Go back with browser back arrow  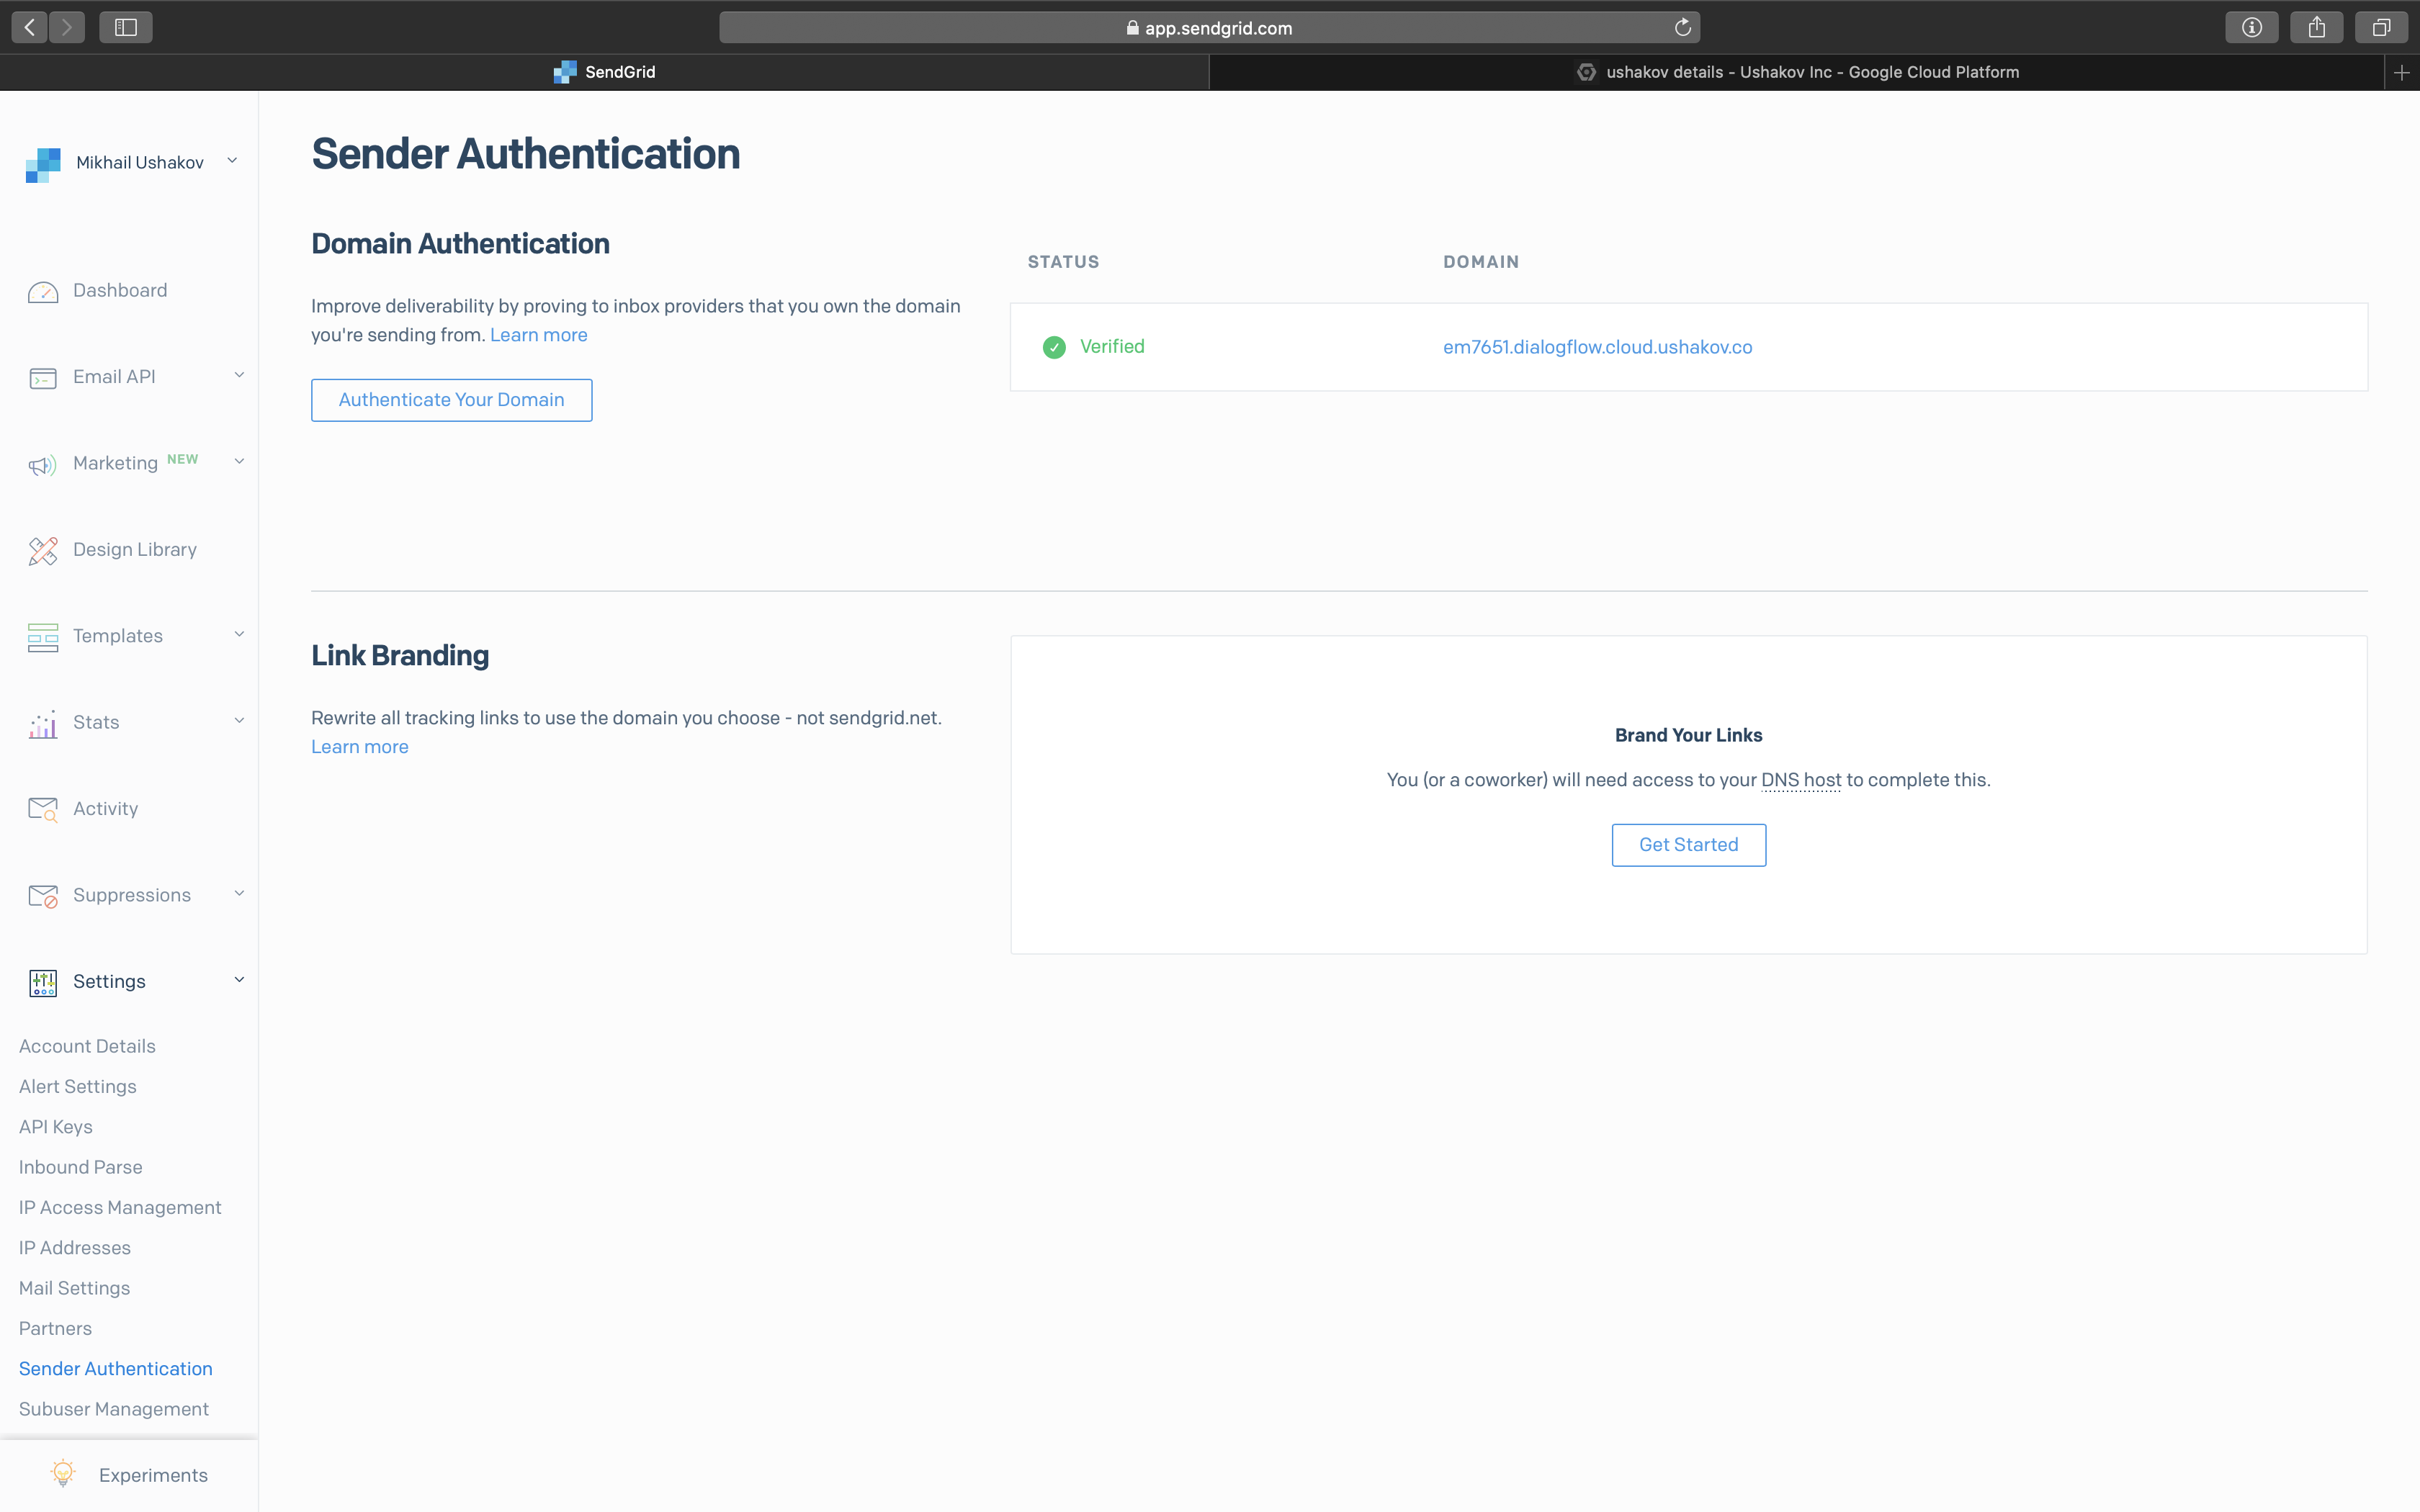pyautogui.click(x=30, y=28)
